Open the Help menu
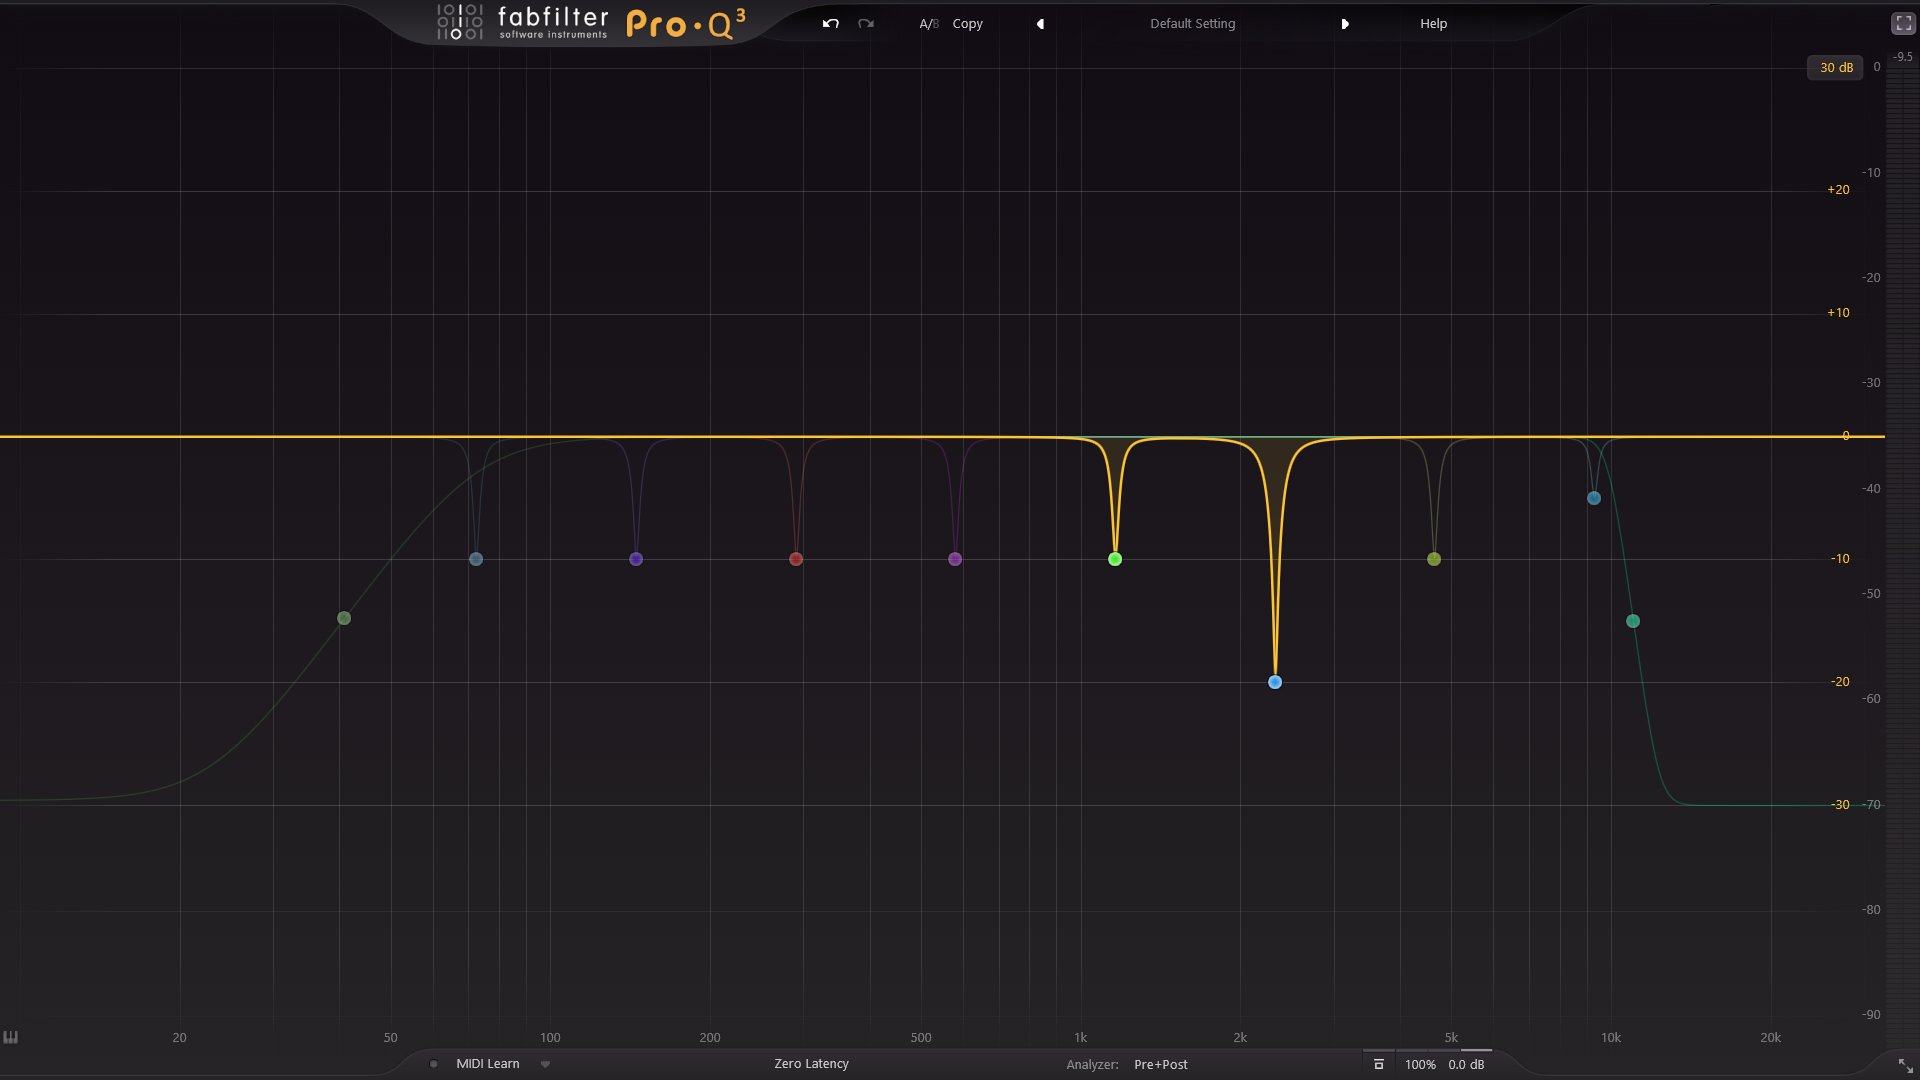 tap(1433, 24)
